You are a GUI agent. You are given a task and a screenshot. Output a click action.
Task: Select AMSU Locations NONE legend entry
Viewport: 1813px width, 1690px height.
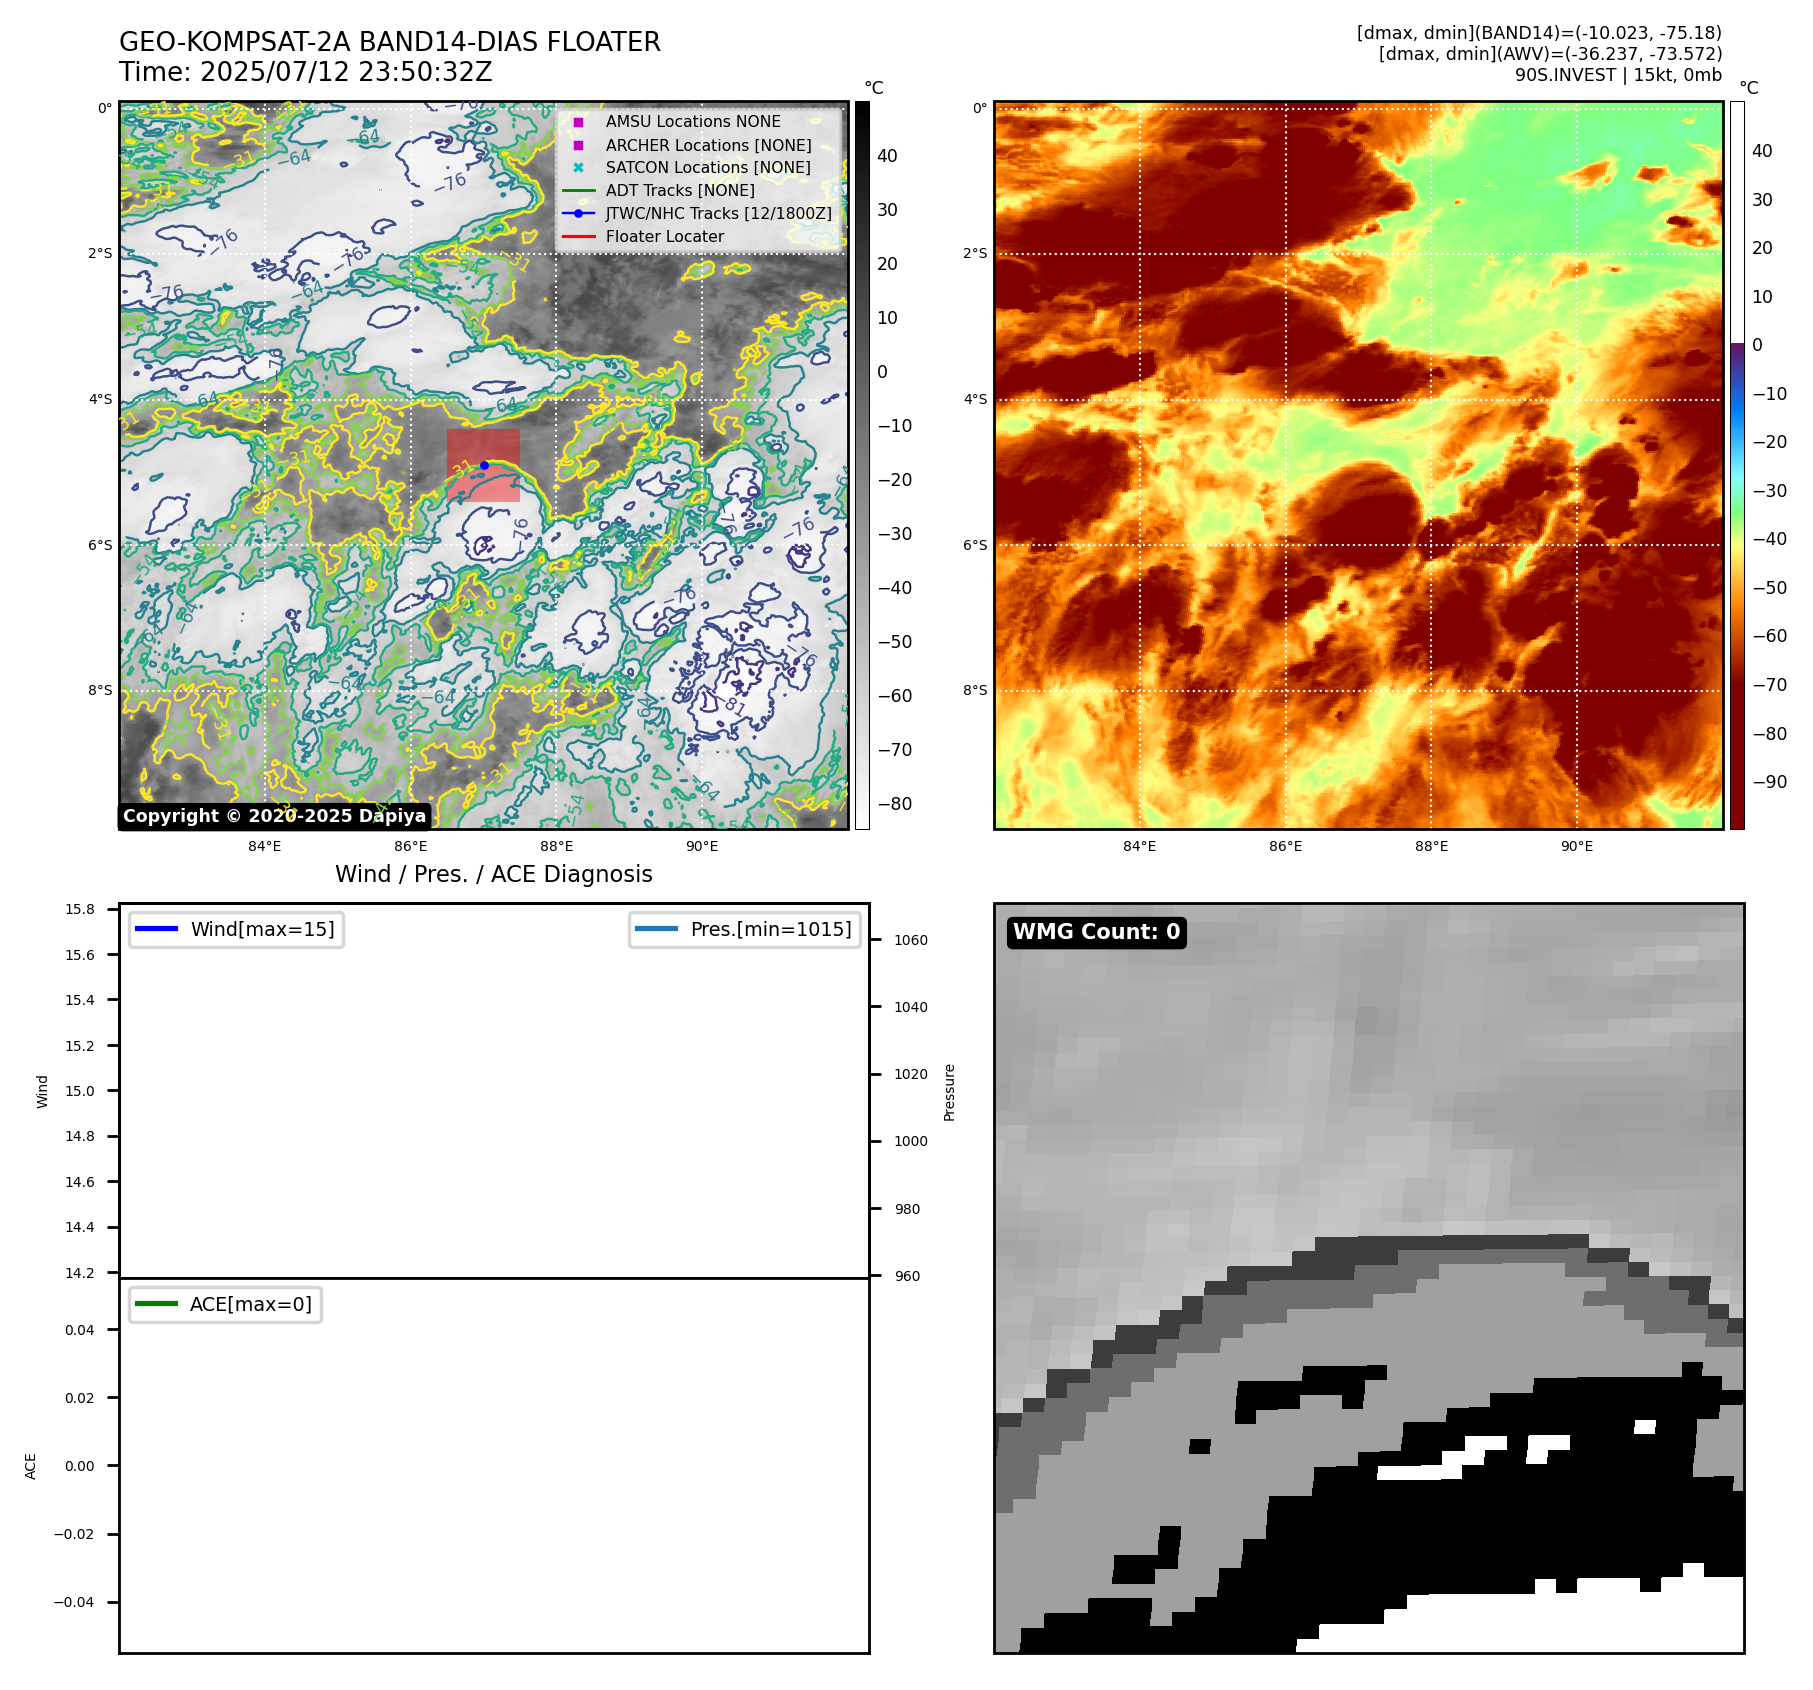(693, 122)
